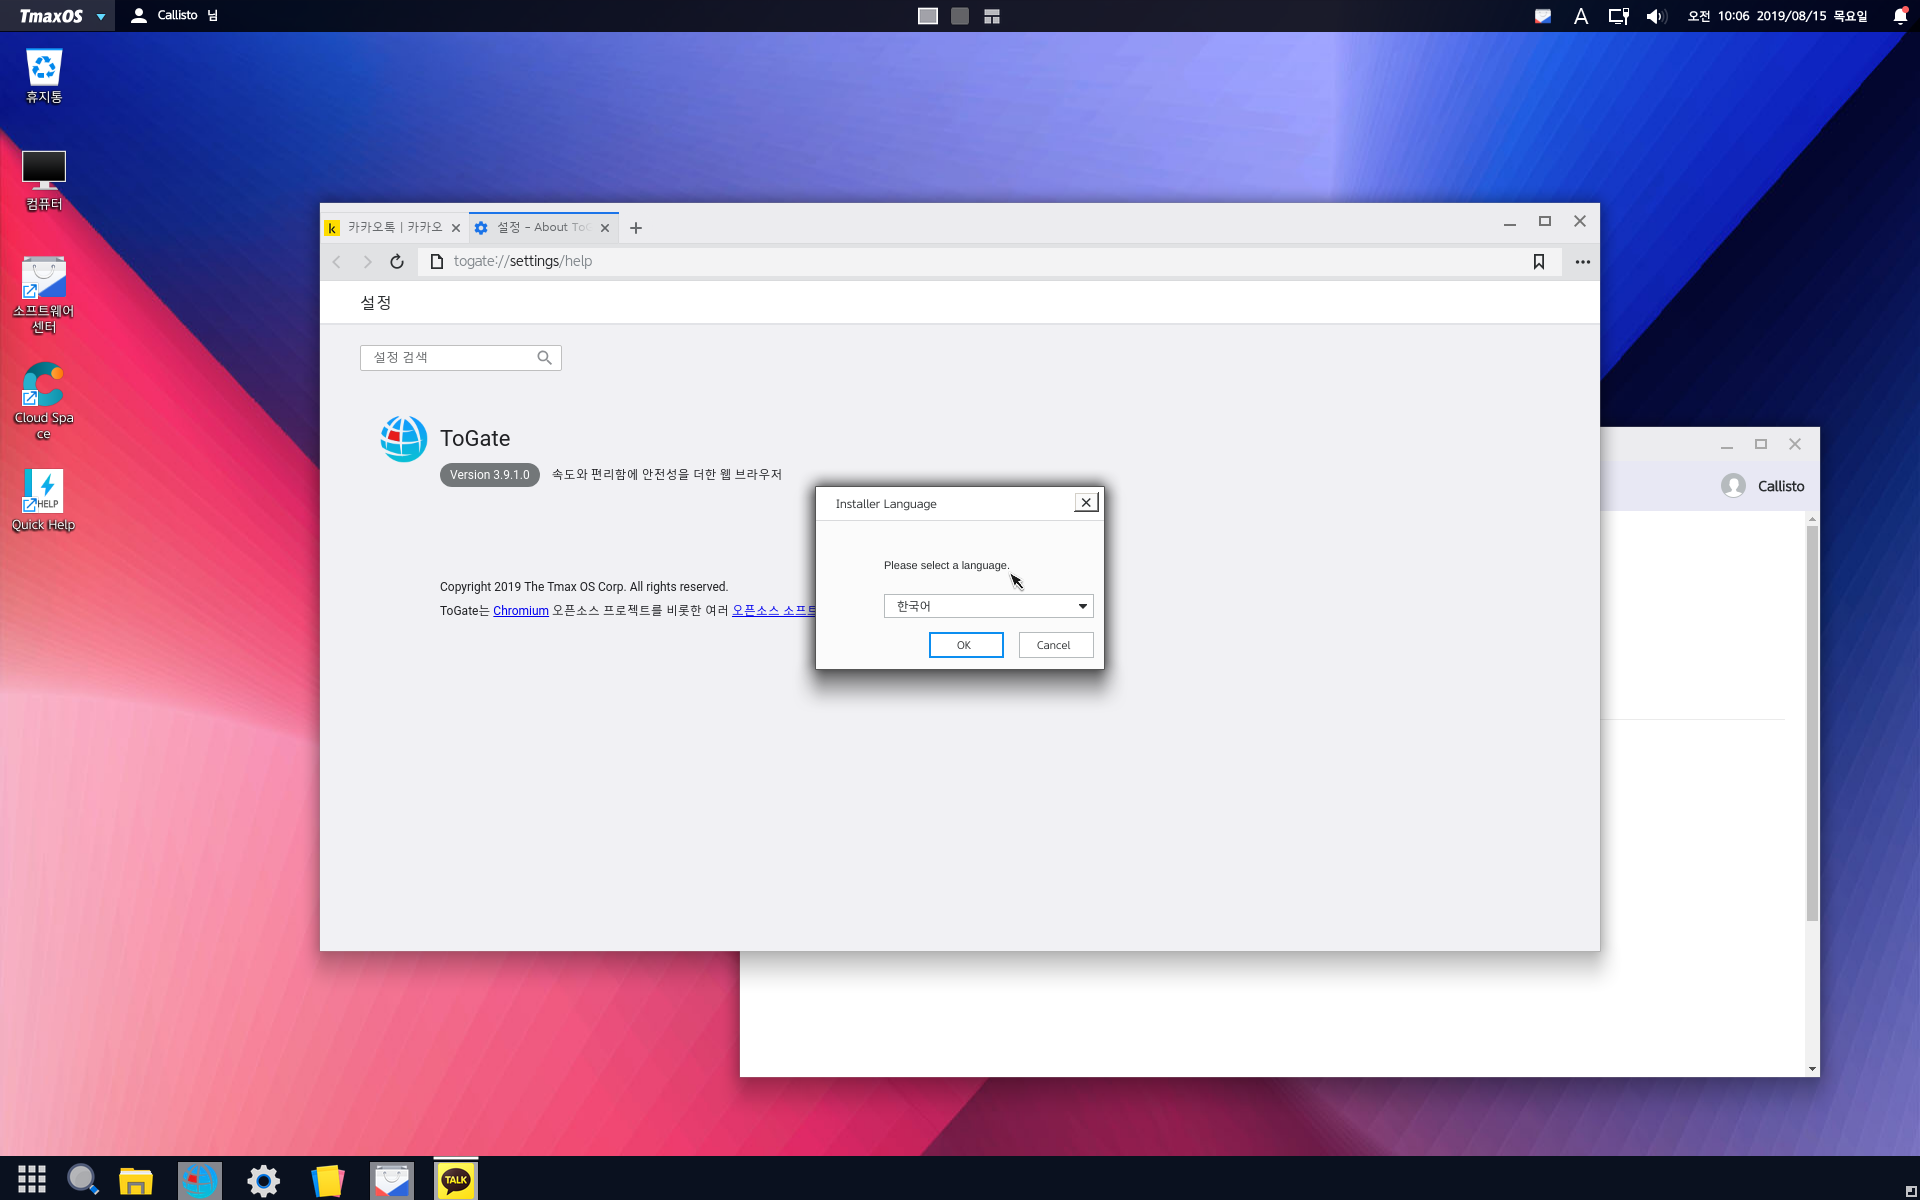This screenshot has height=1200, width=1920.
Task: Click the ToGate browser taskbar icon
Action: point(199,1180)
